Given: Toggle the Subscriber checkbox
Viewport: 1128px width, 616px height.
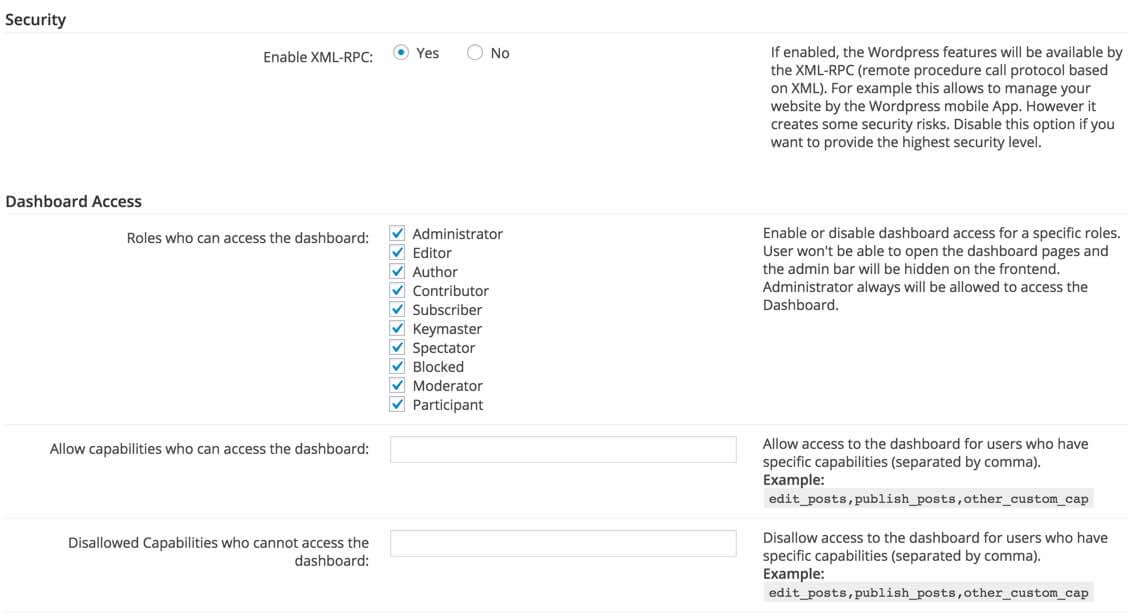Looking at the screenshot, I should (397, 310).
